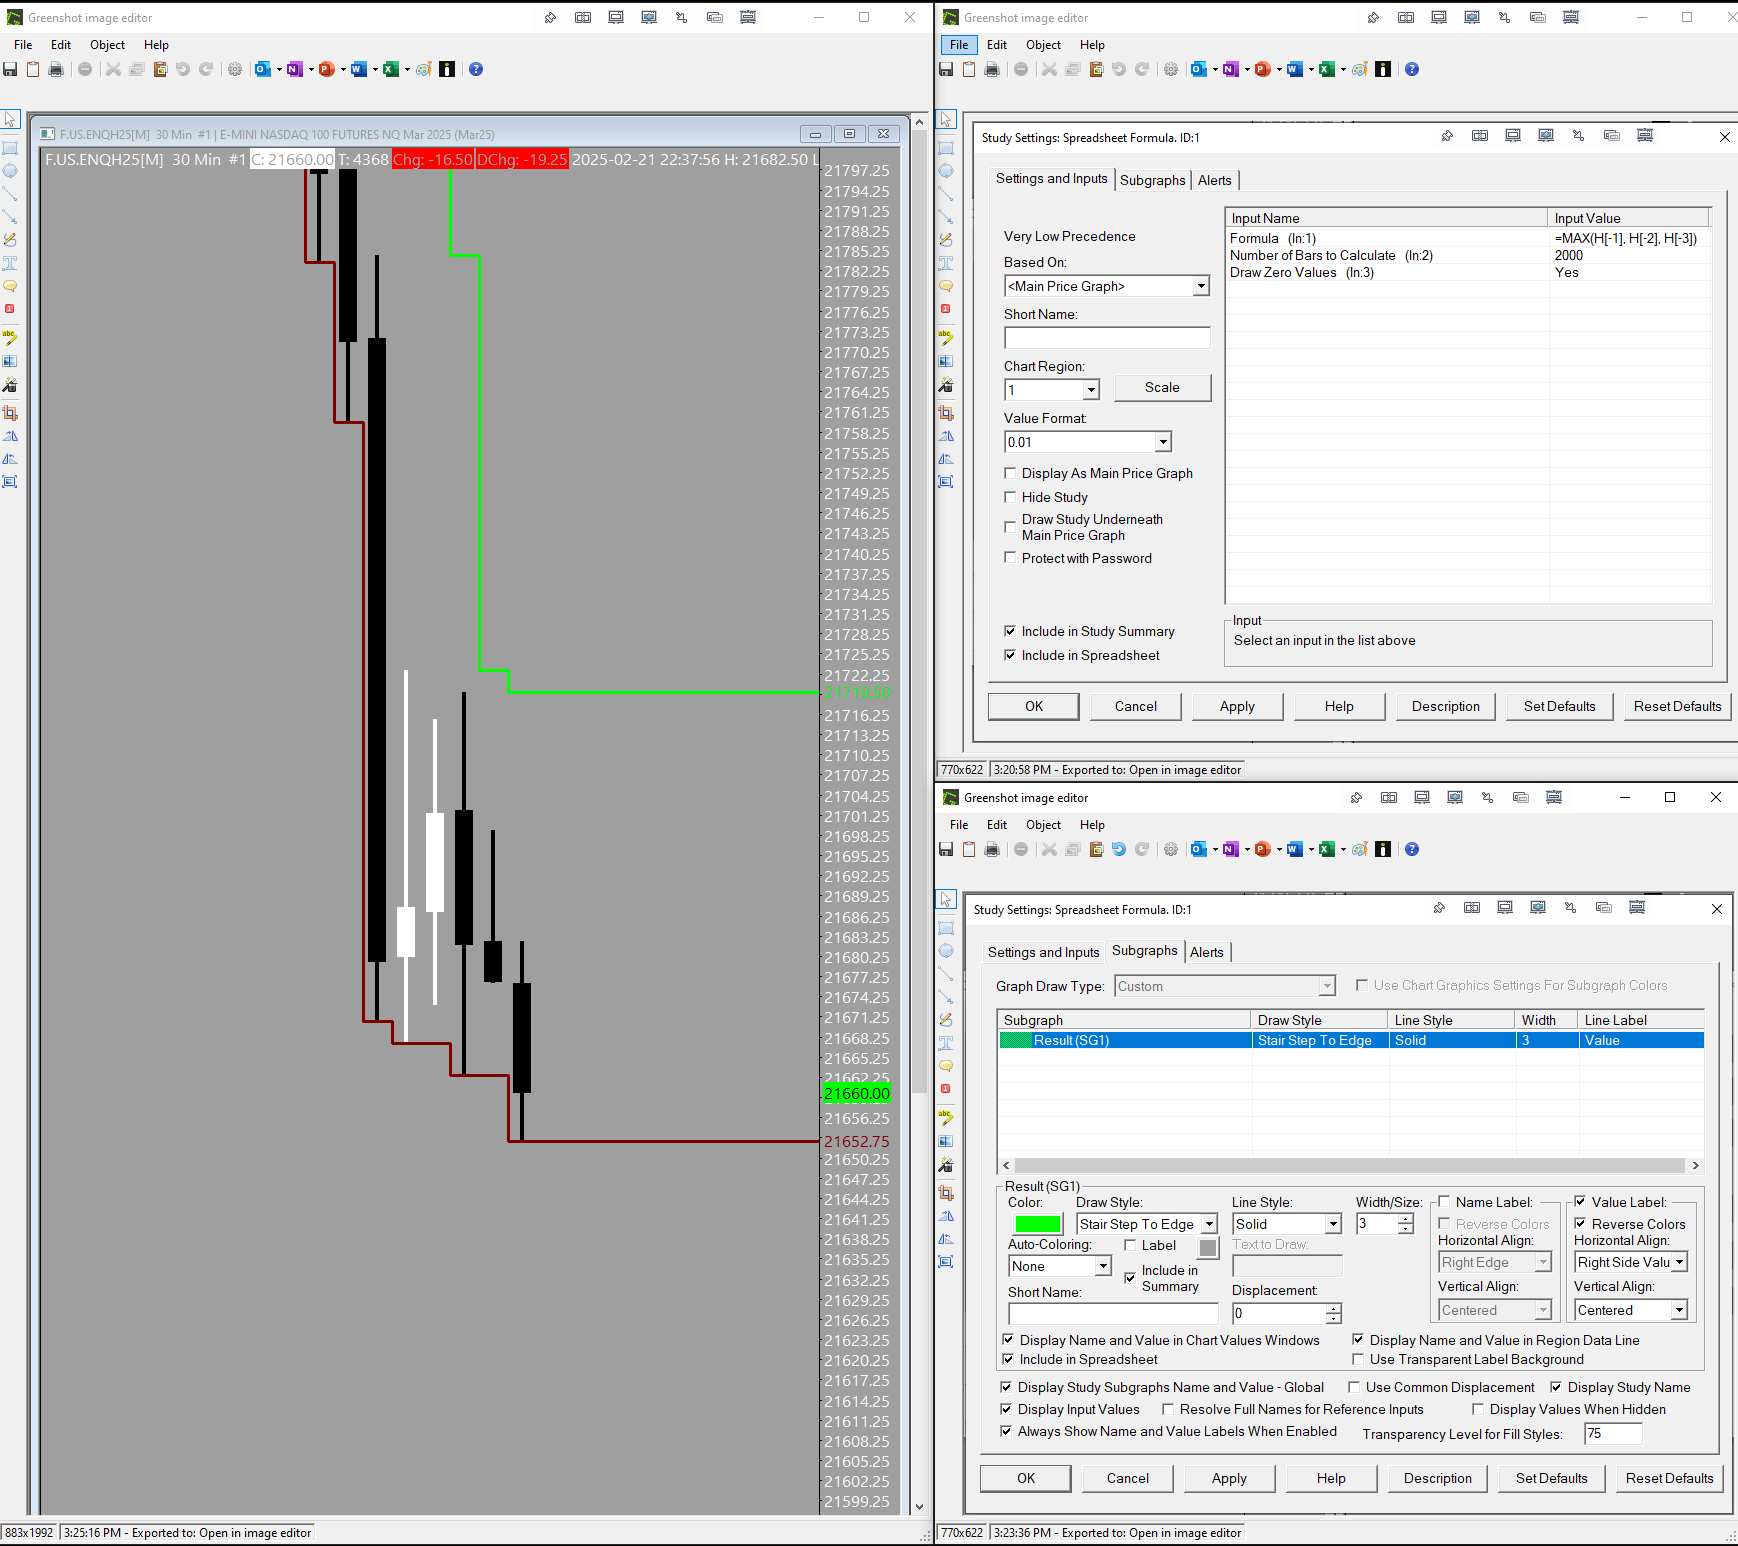The height and width of the screenshot is (1546, 1738).
Task: Open the Based On dropdown
Action: click(1201, 286)
